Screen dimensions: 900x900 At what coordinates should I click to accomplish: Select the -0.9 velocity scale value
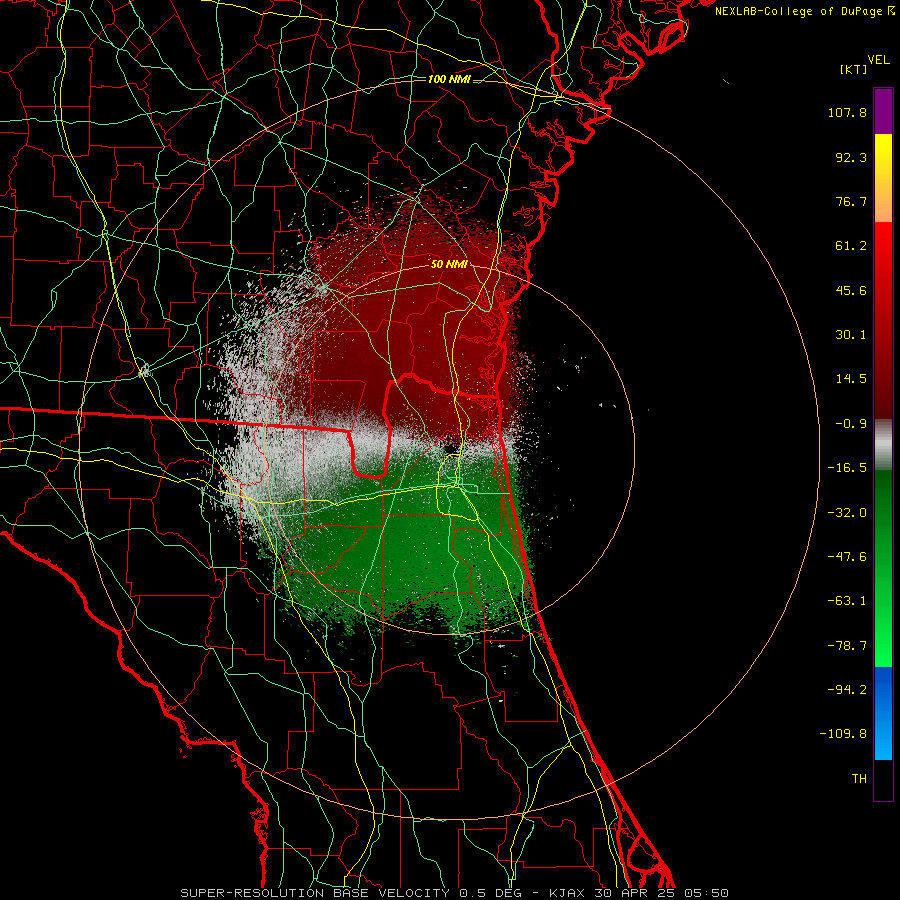[851, 424]
